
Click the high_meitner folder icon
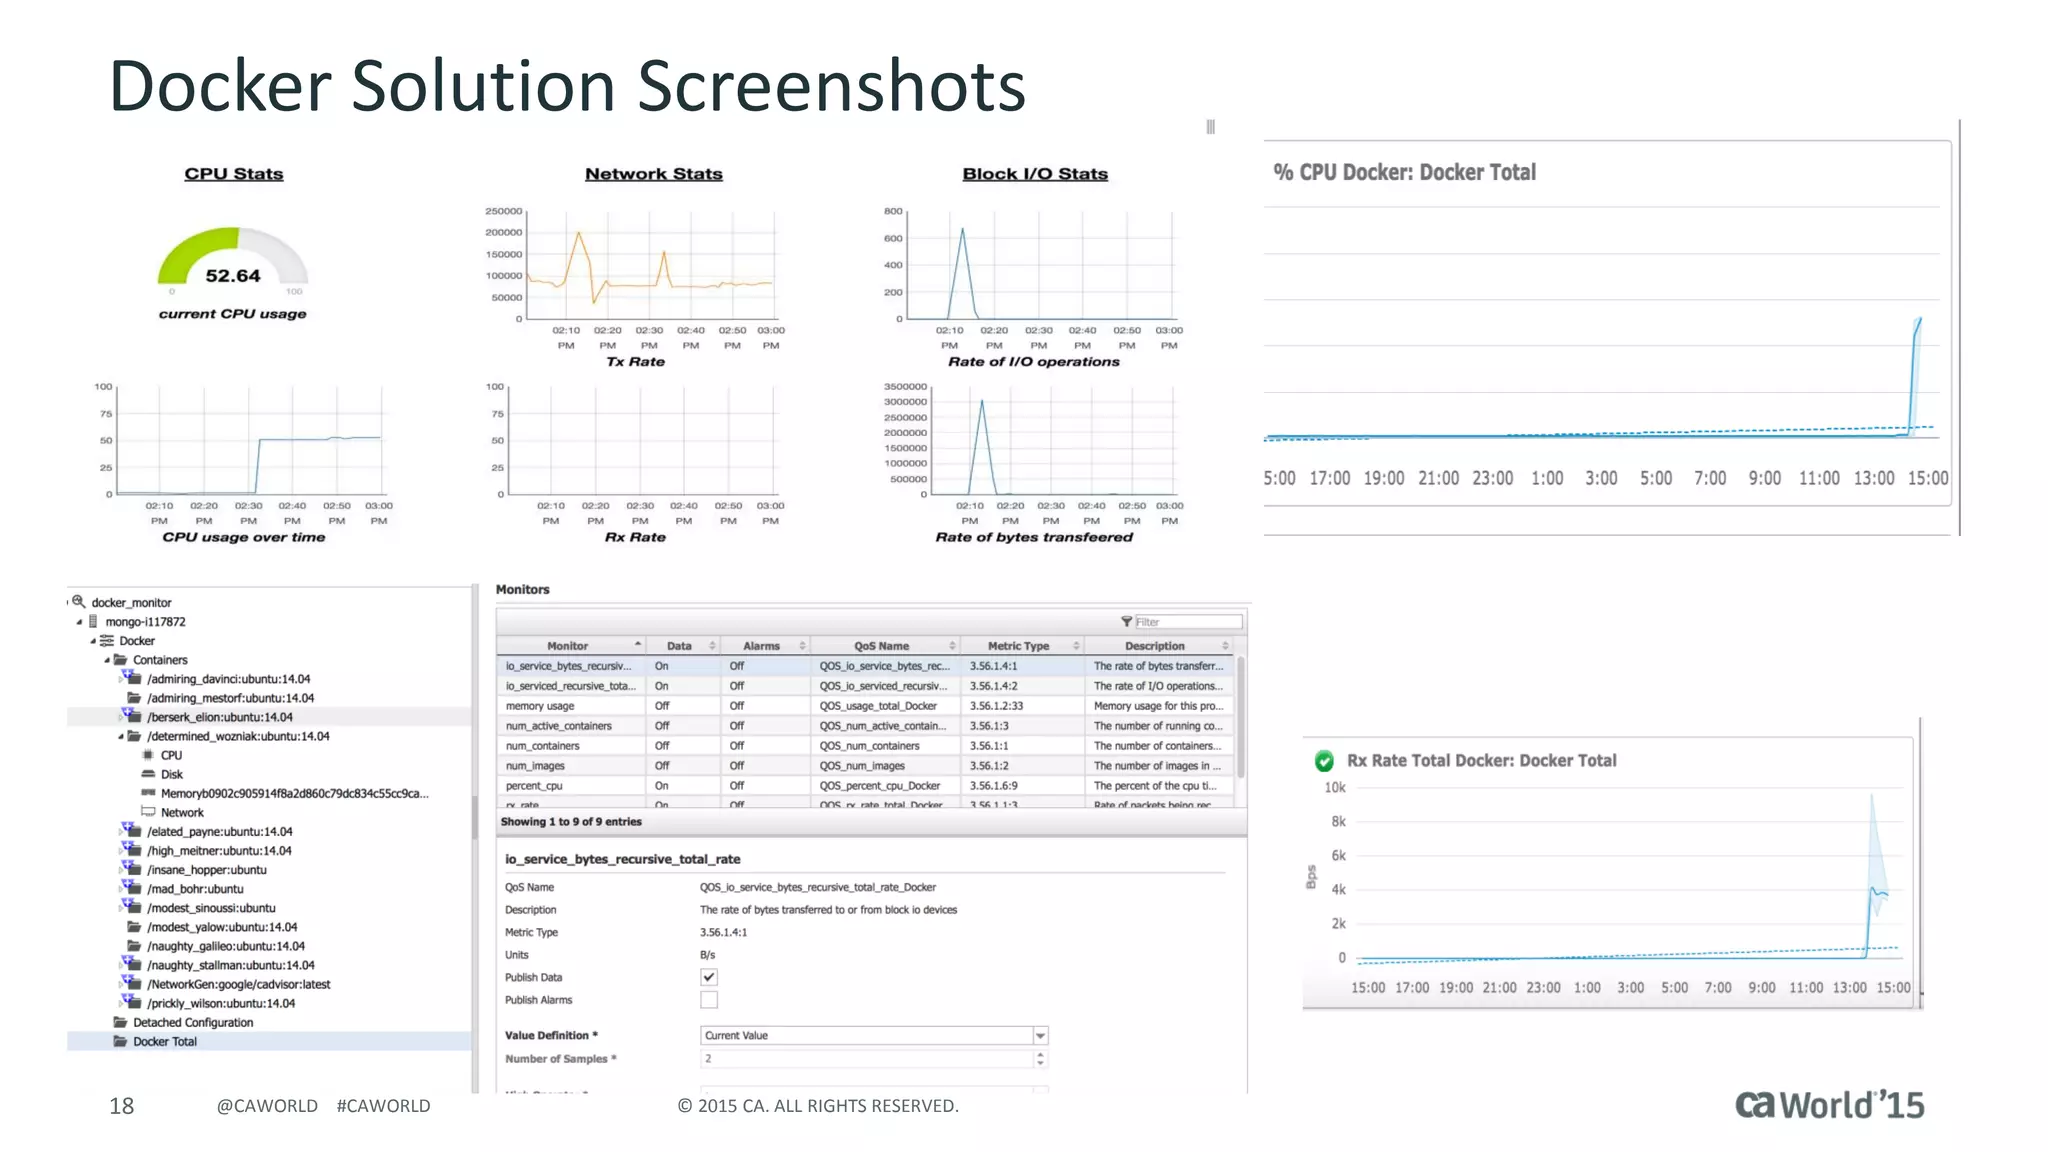132,850
